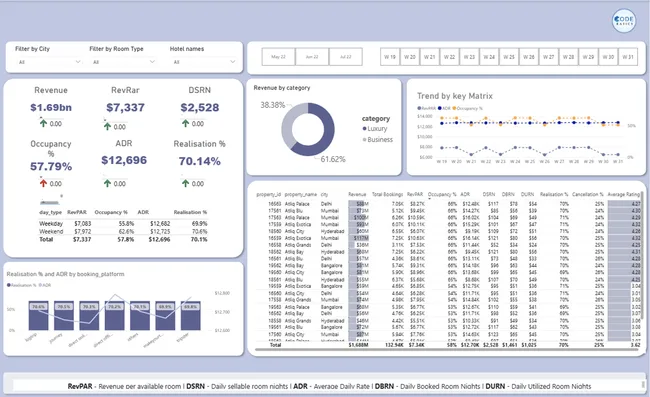This screenshot has height=397, width=650.
Task: Select week W 23 slicer tile
Action: point(469,57)
